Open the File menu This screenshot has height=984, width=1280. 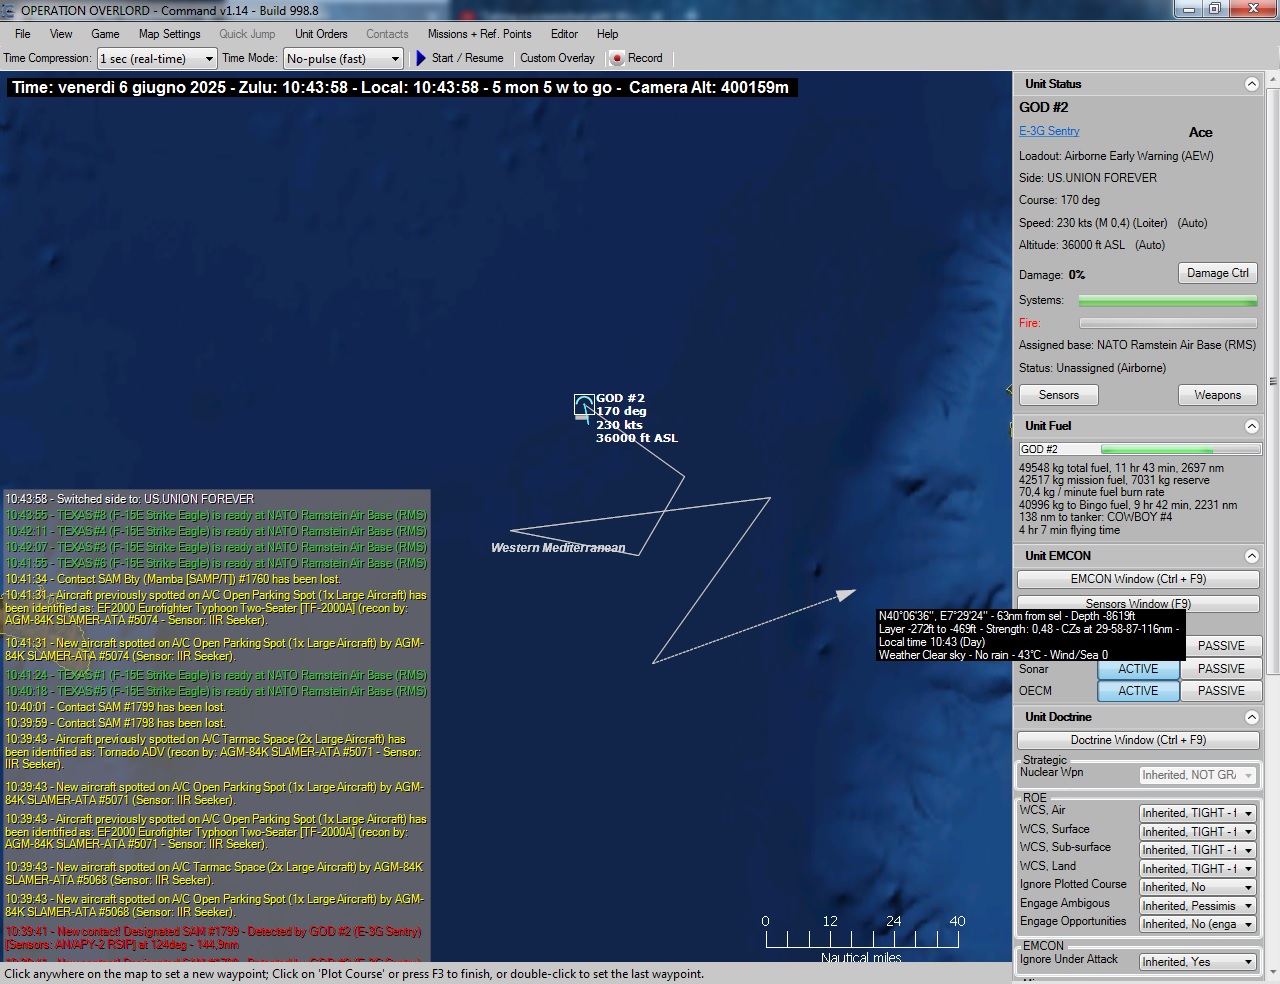click(x=22, y=34)
